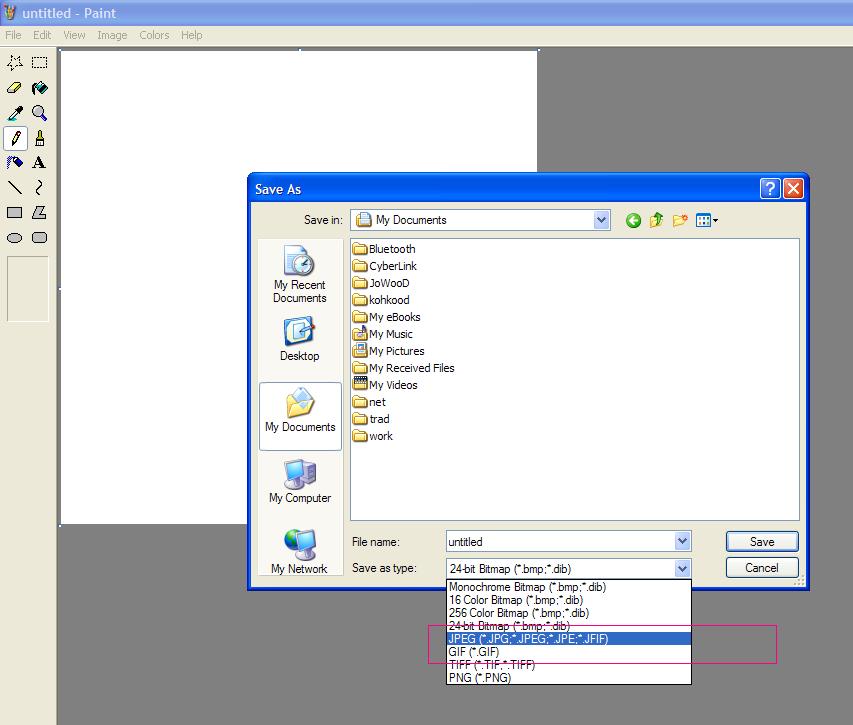Click the Save button
Image resolution: width=853 pixels, height=725 pixels.
click(x=762, y=542)
